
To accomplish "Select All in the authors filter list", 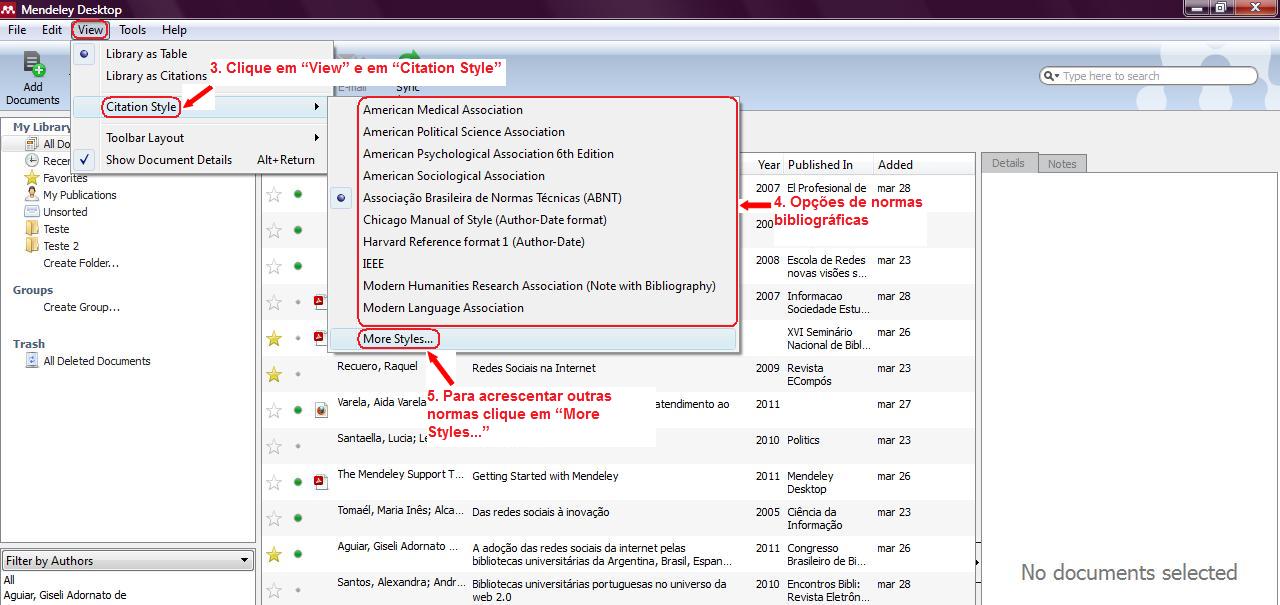I will tap(9, 580).
